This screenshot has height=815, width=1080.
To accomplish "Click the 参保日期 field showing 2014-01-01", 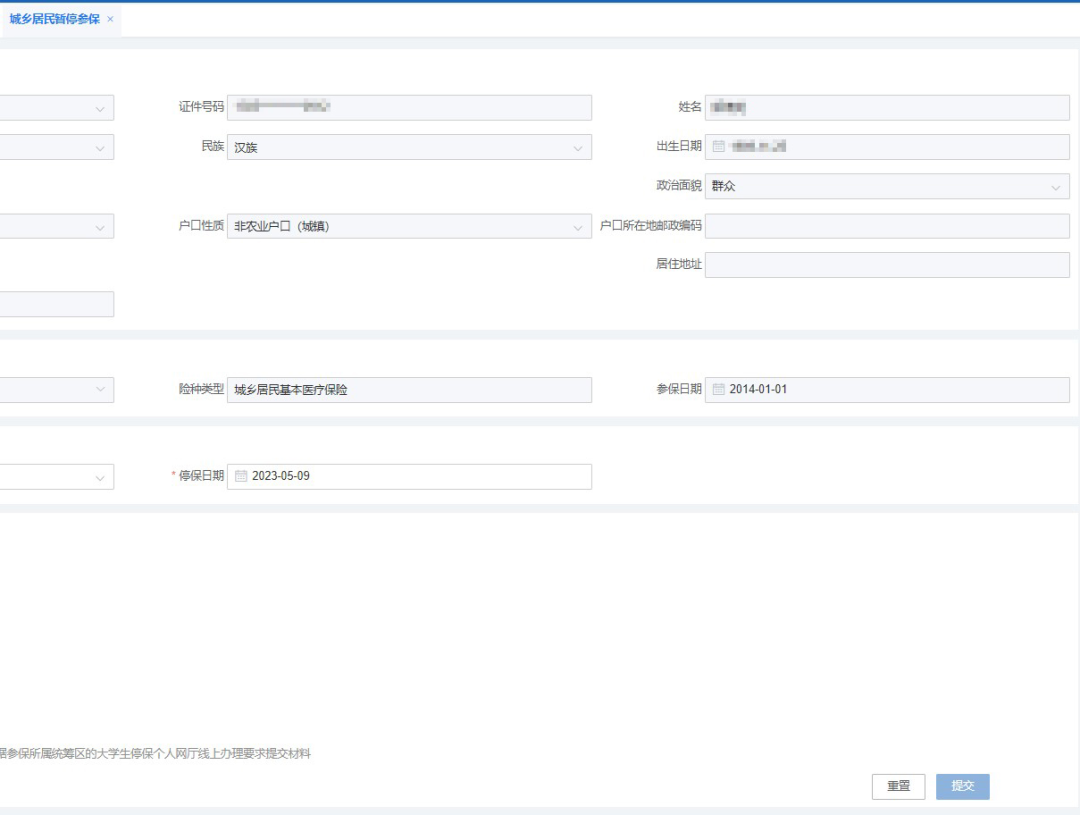I will coord(887,389).
